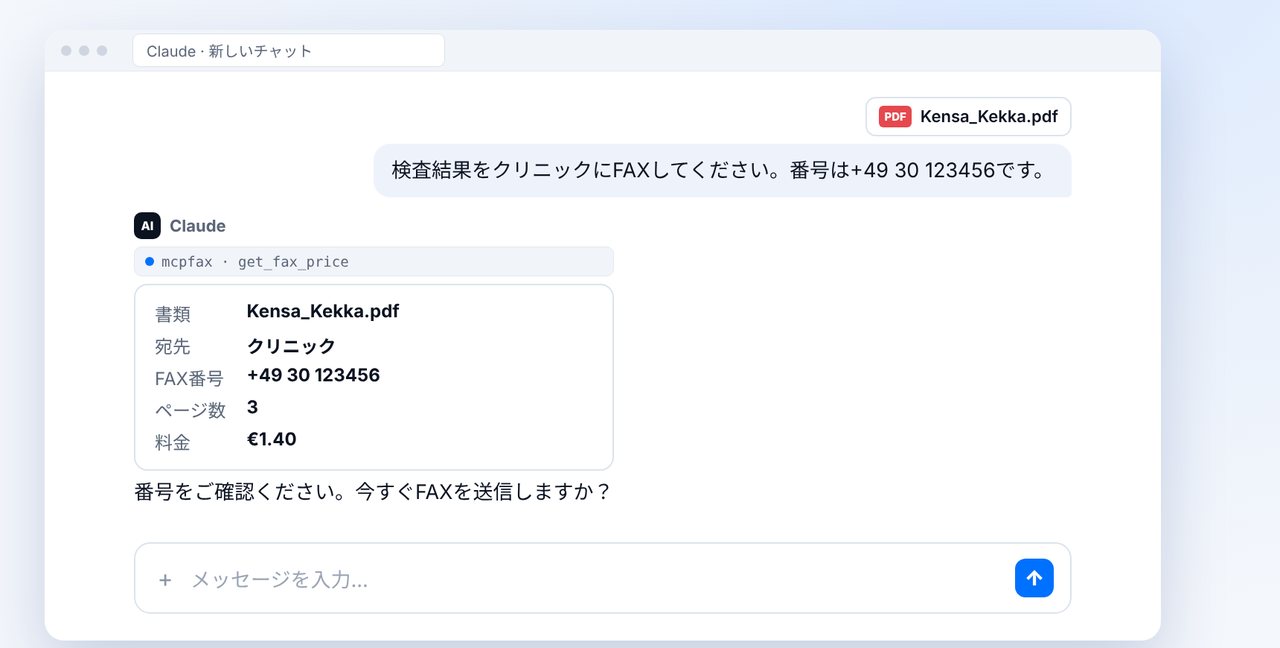Click the user message about FAX
Viewport: 1280px width, 648px height.
(722, 171)
